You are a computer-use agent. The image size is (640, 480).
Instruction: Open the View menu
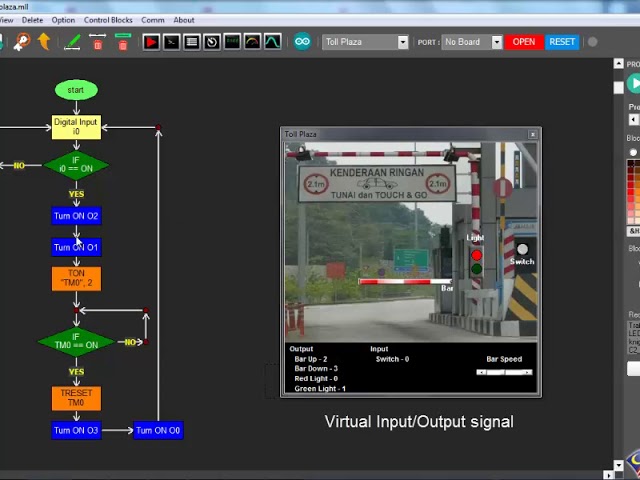point(6,20)
